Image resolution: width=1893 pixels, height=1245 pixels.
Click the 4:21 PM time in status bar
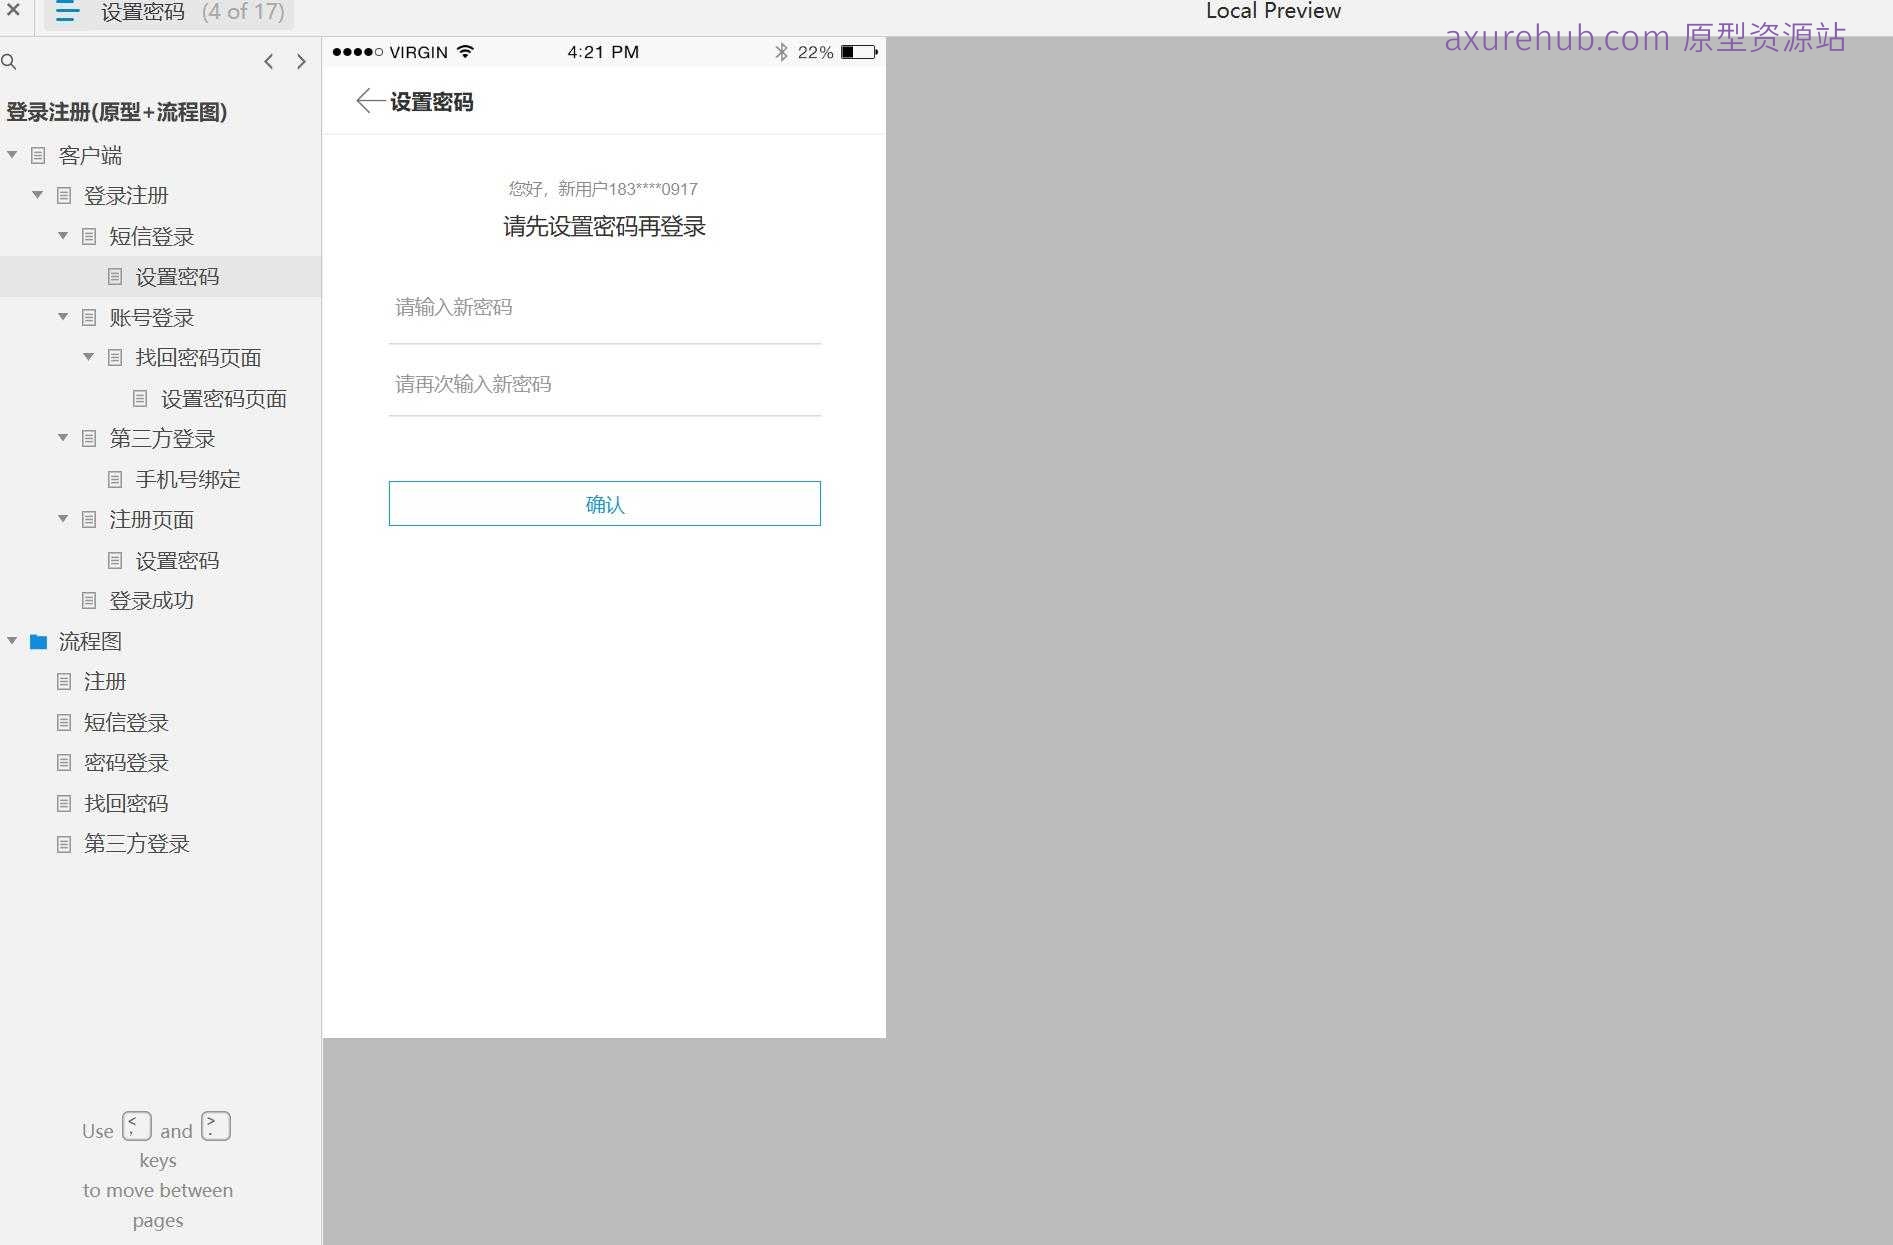(603, 52)
